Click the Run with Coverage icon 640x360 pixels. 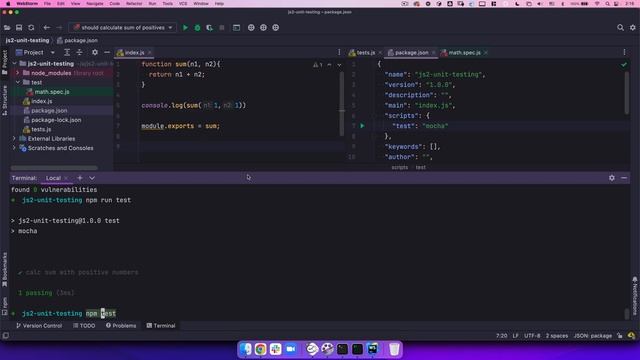(209, 28)
